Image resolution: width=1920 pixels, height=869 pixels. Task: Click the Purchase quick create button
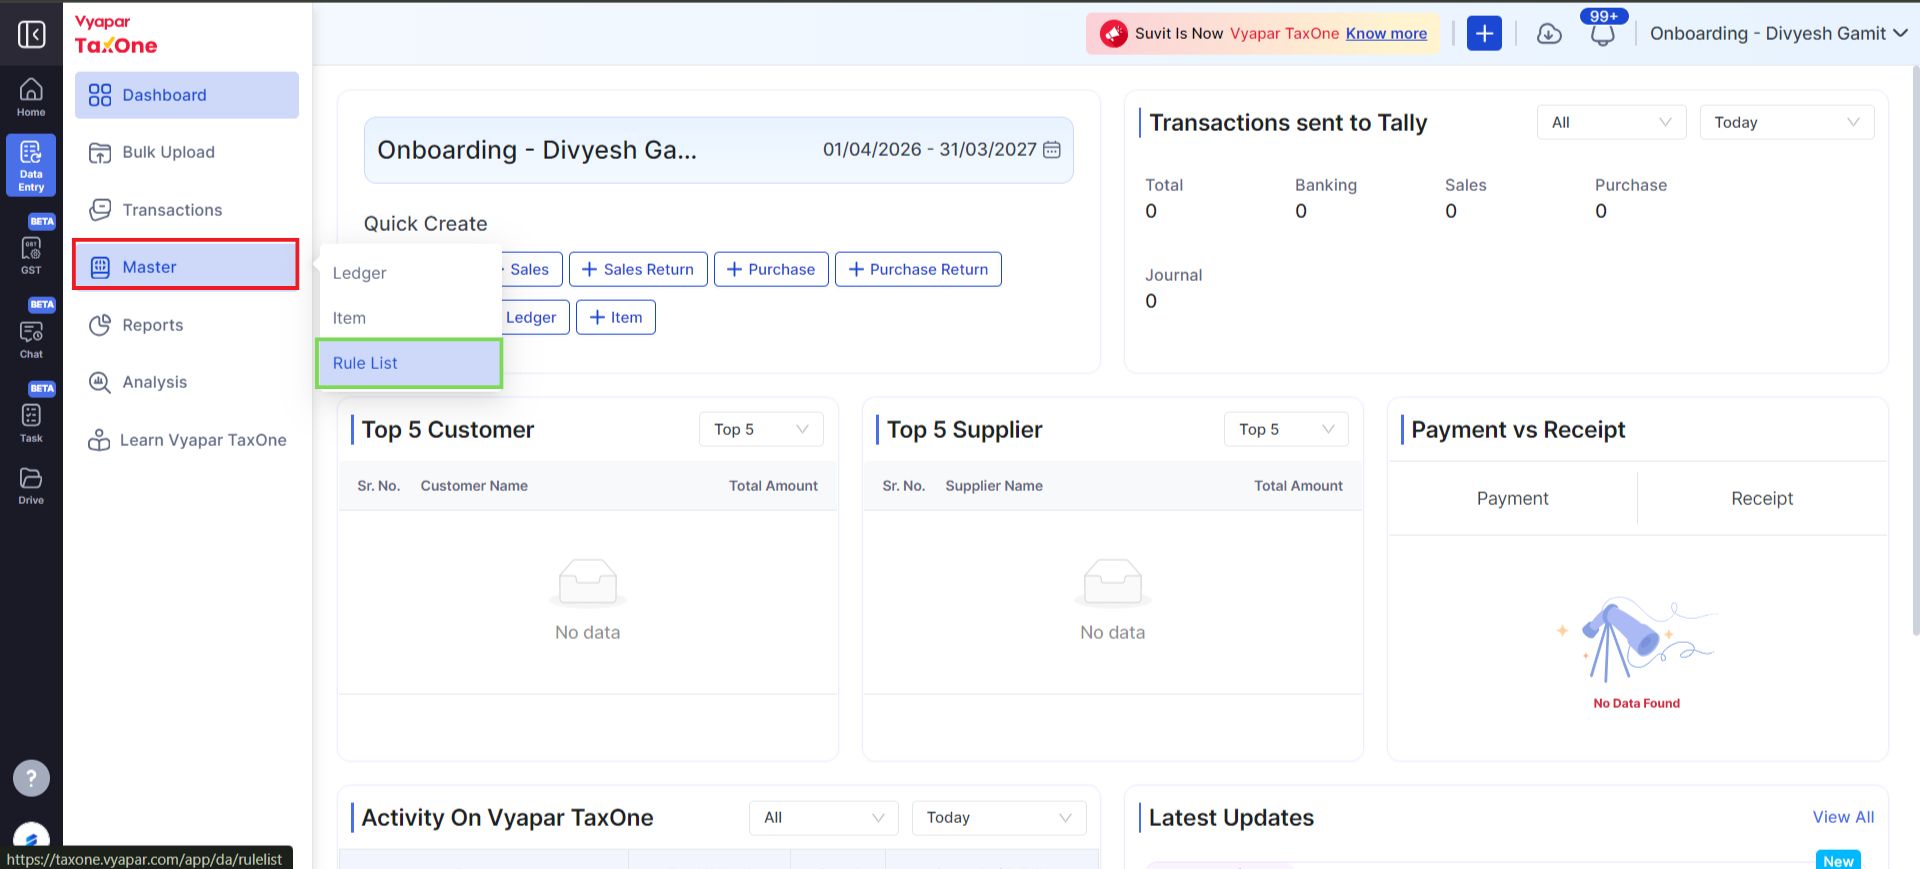click(x=771, y=269)
